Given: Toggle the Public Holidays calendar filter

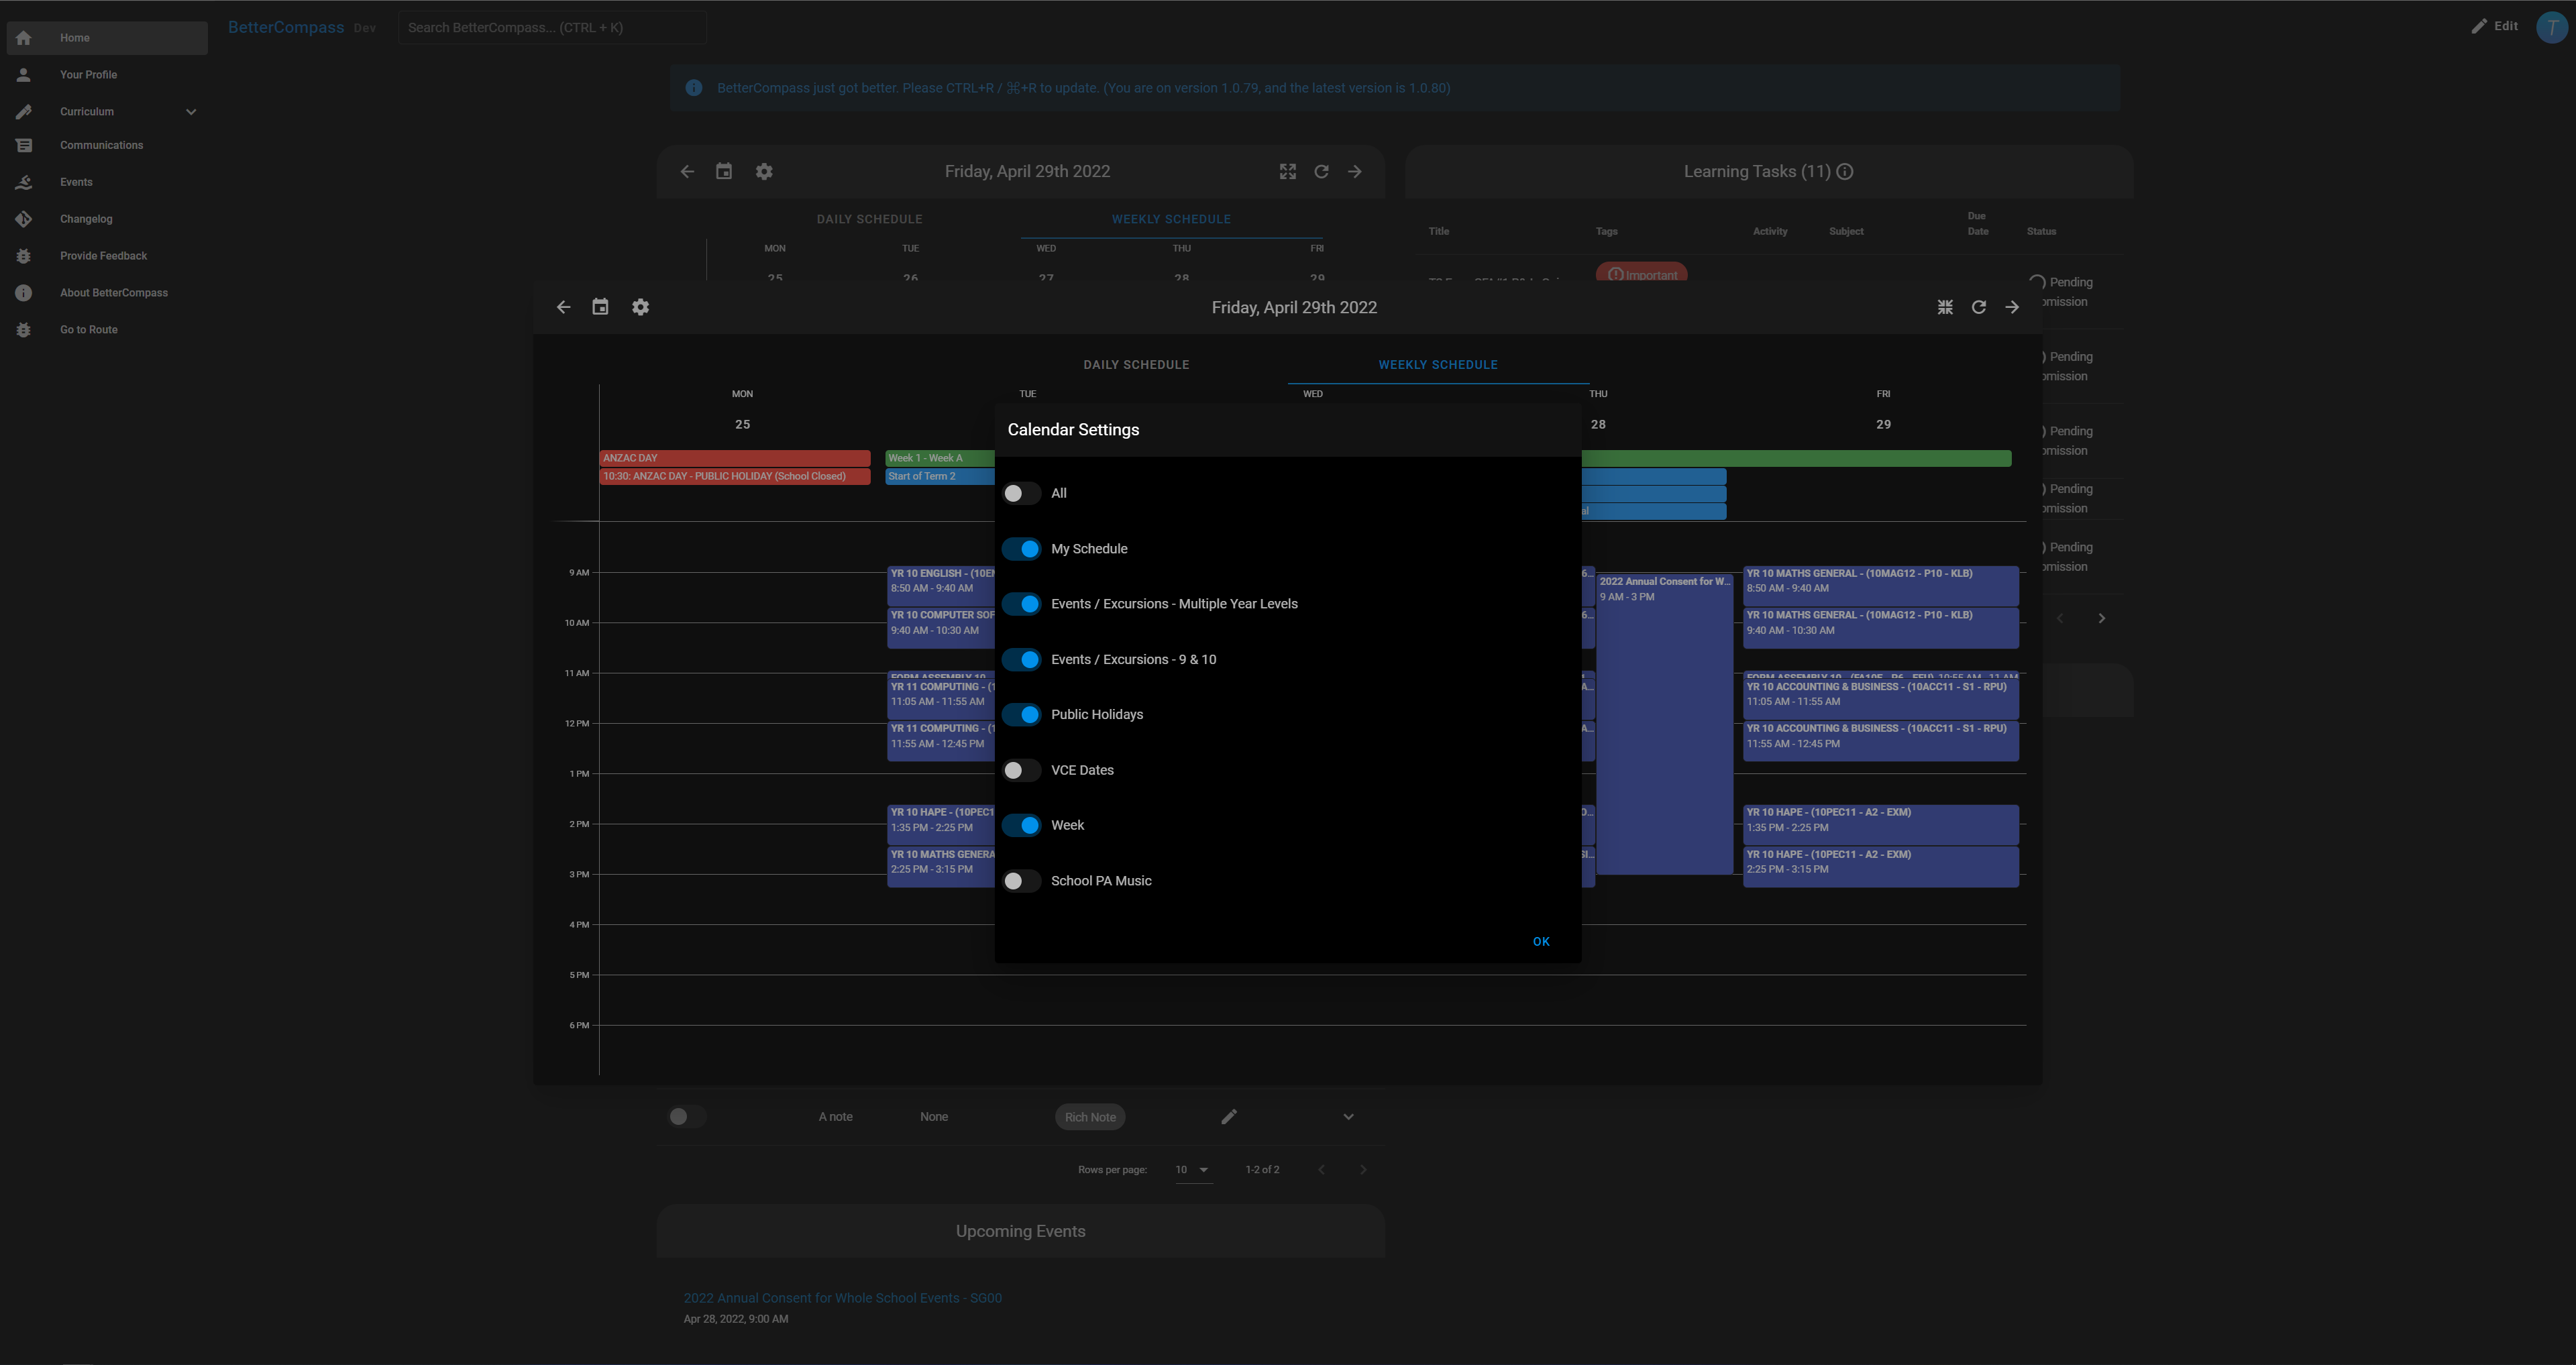Looking at the screenshot, I should click(x=1022, y=714).
